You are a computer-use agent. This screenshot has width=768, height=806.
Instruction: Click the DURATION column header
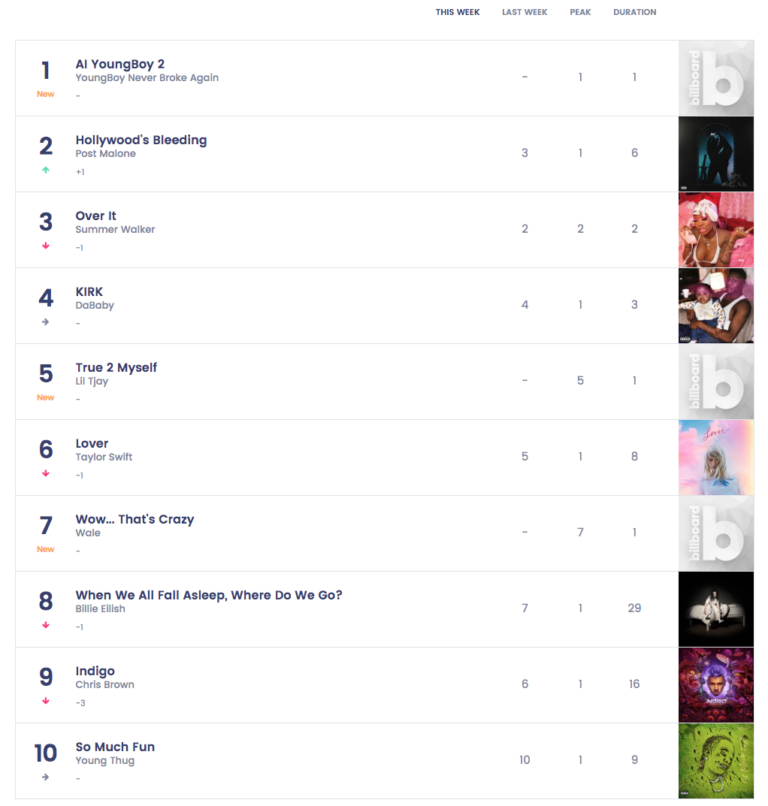(635, 12)
